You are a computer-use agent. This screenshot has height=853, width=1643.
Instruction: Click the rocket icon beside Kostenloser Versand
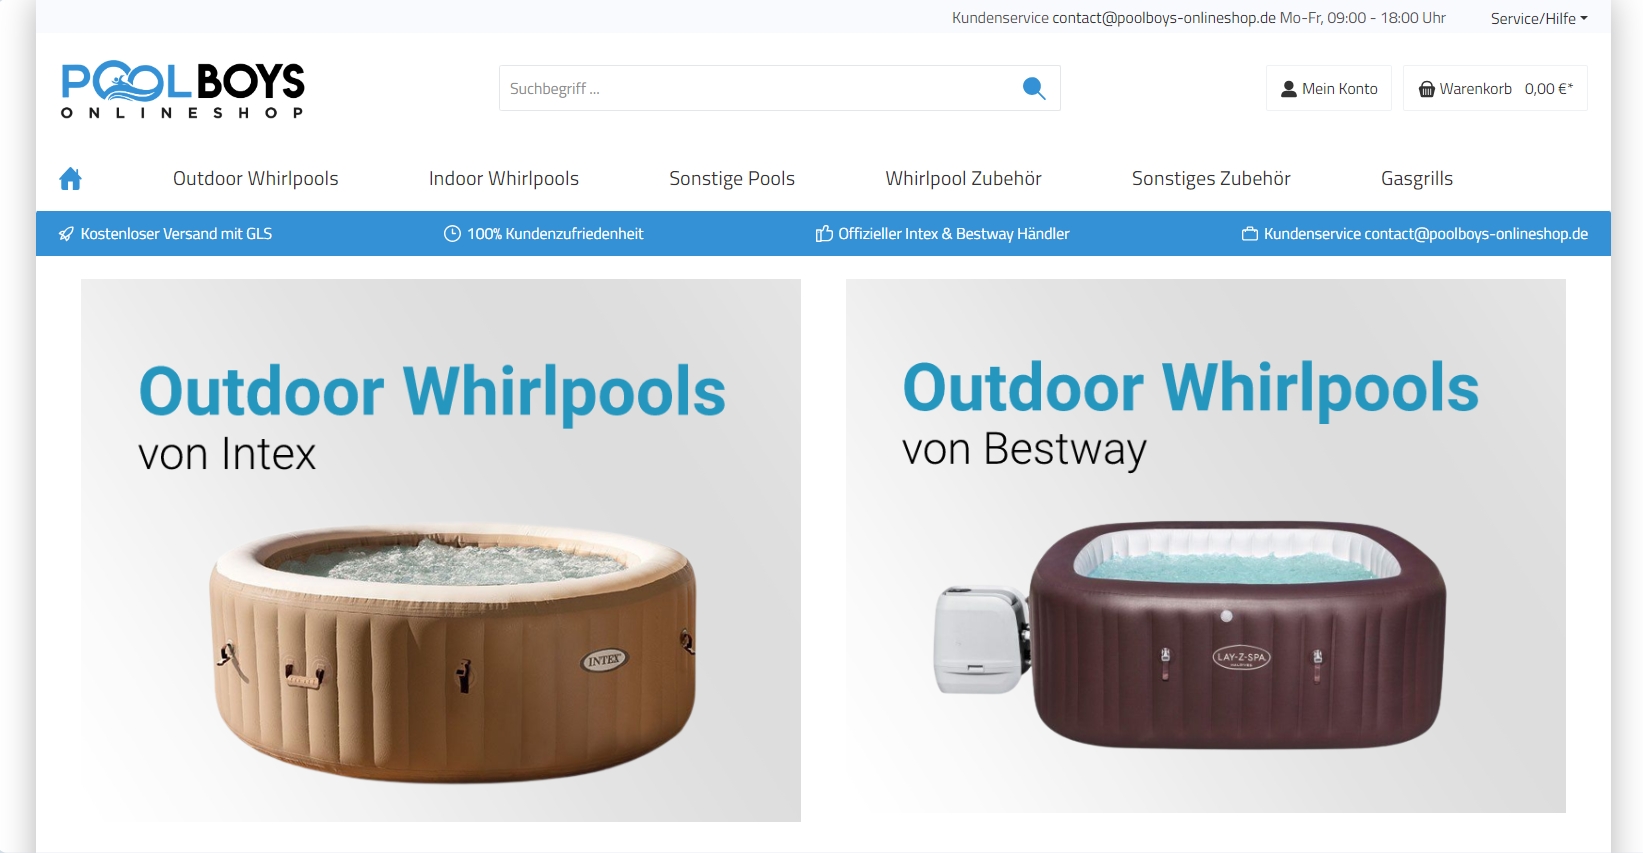click(x=66, y=234)
